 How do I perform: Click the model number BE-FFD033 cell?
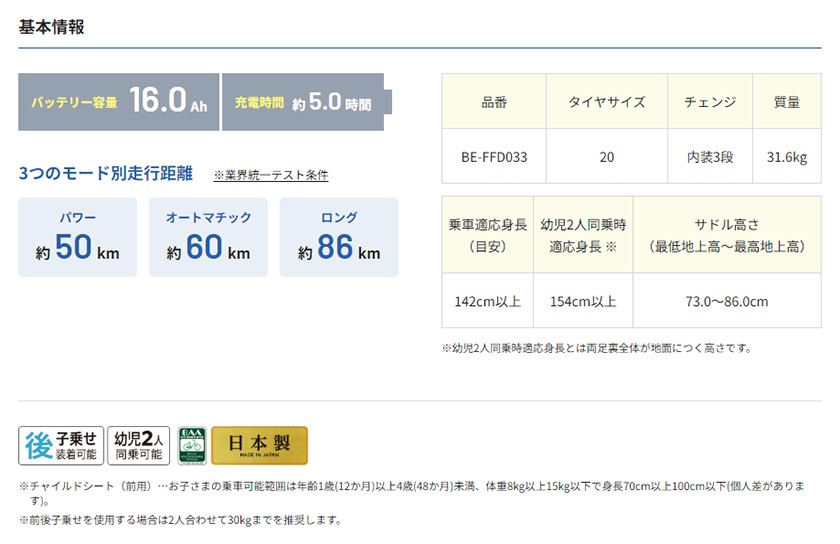coord(494,157)
